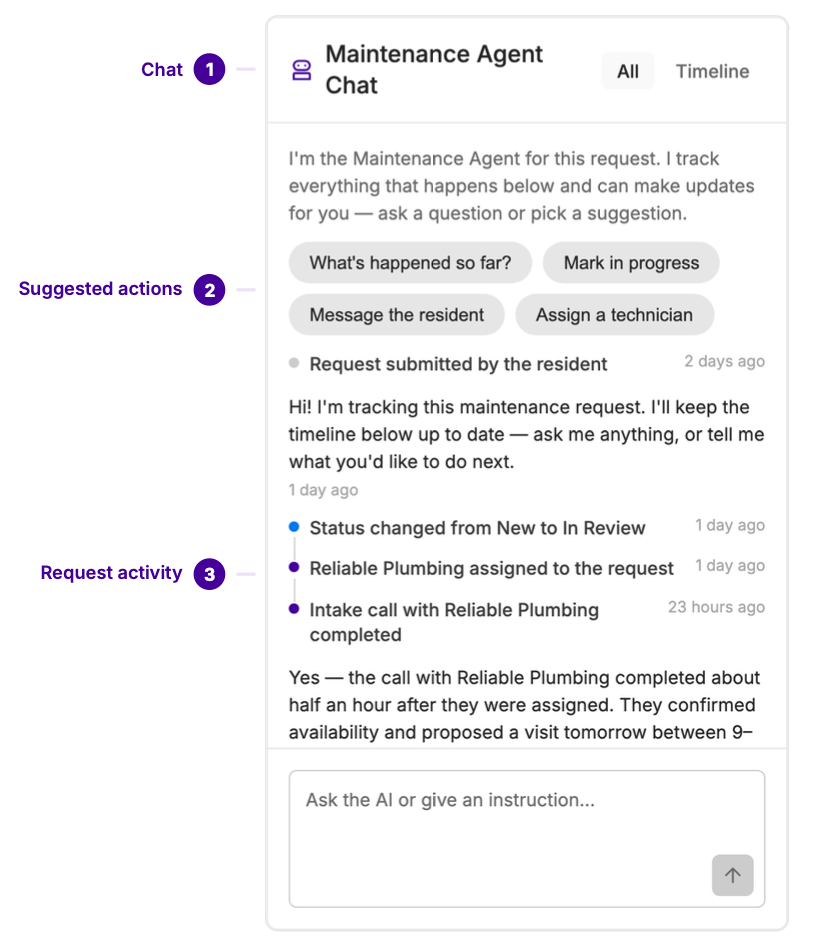Click numbered badge 2 beside Suggested actions

click(x=209, y=290)
